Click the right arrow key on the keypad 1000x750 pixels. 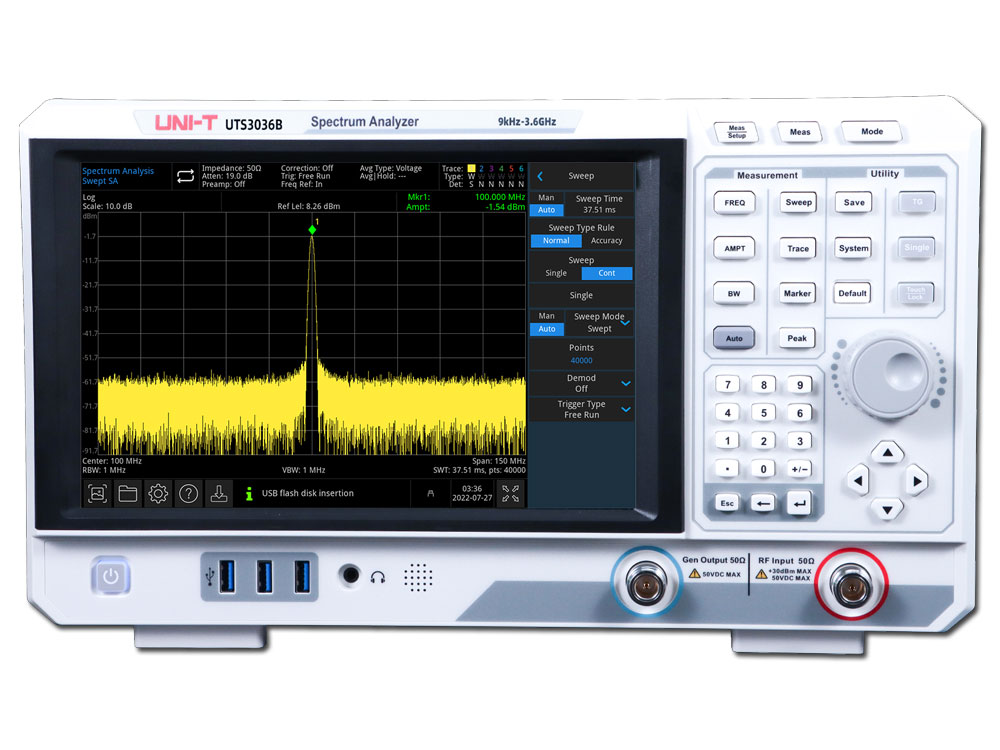917,481
